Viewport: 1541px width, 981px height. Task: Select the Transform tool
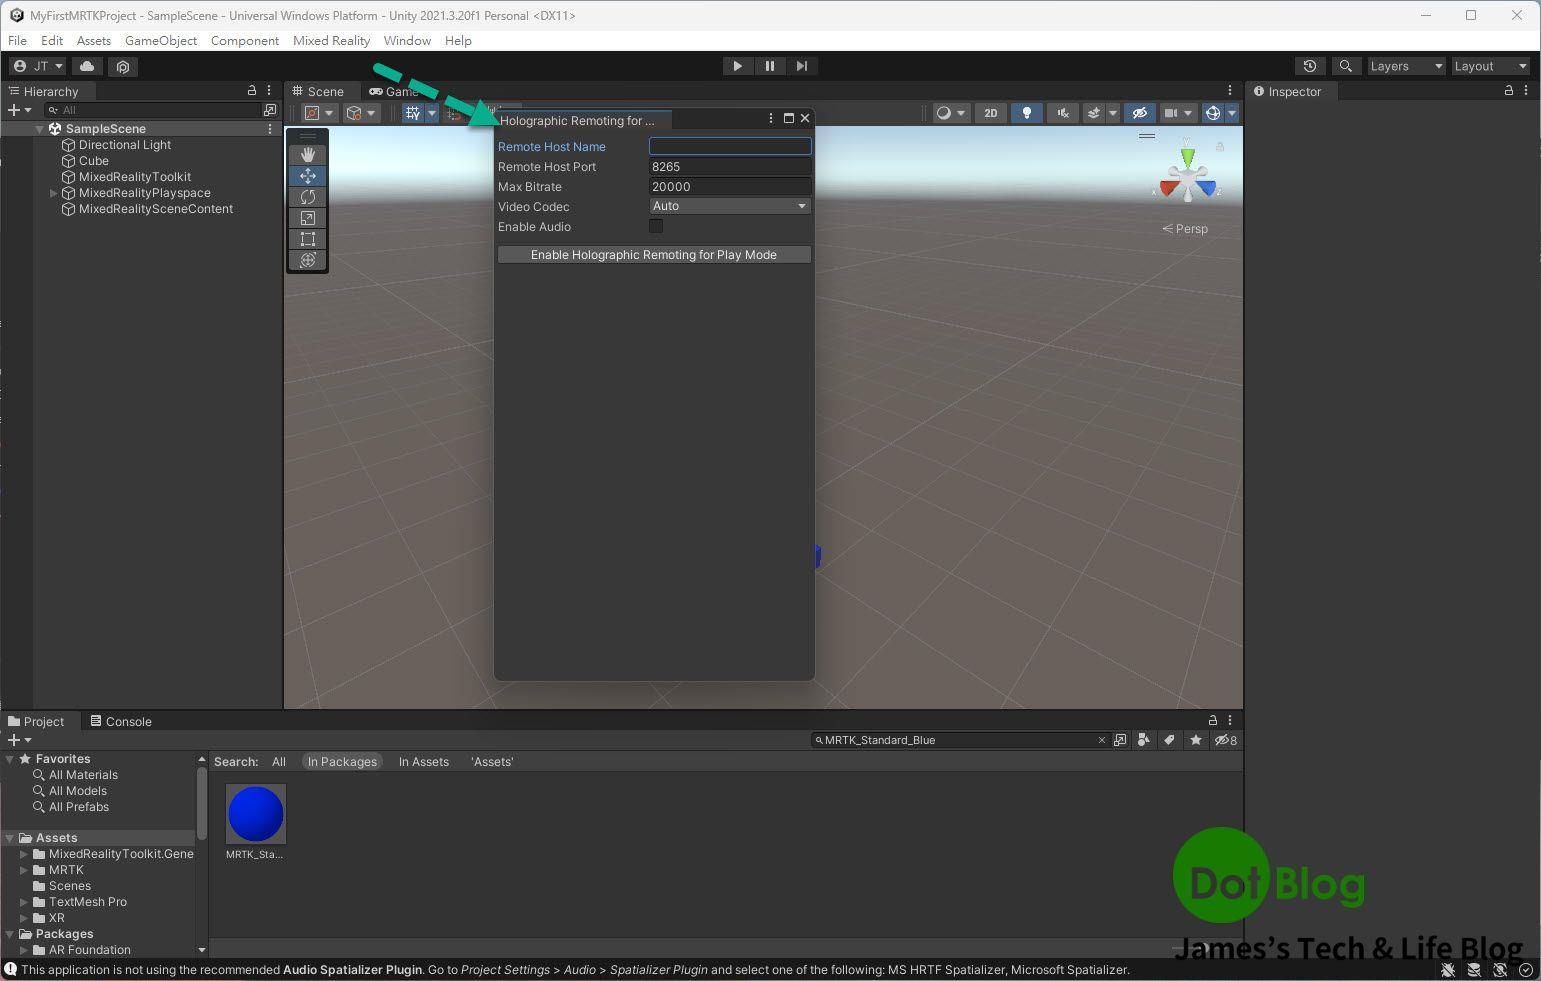coord(308,260)
